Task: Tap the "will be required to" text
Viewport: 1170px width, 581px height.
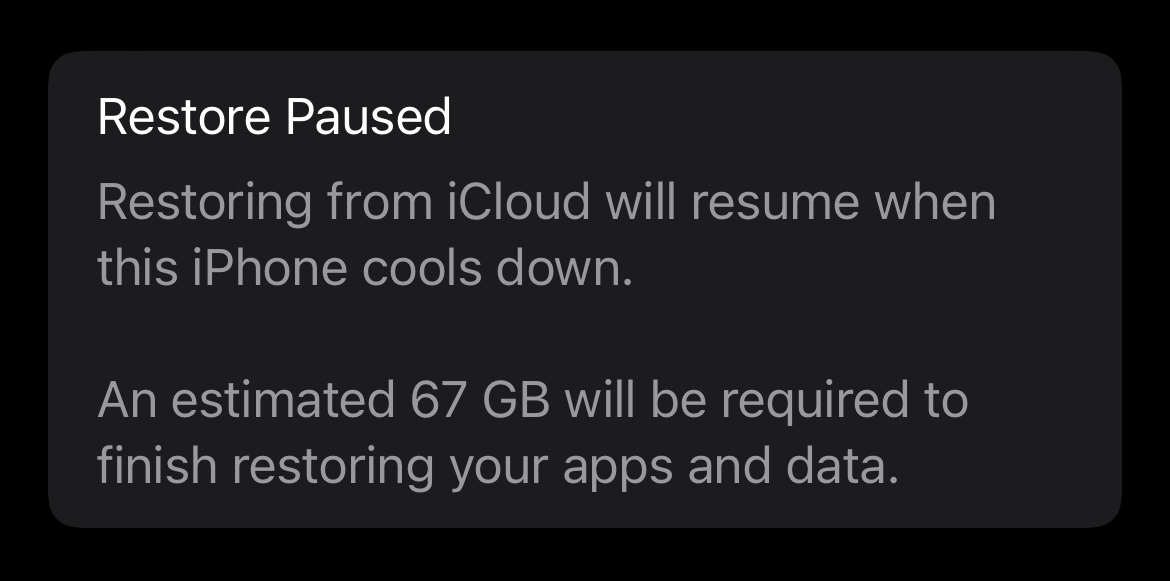Action: click(x=766, y=401)
